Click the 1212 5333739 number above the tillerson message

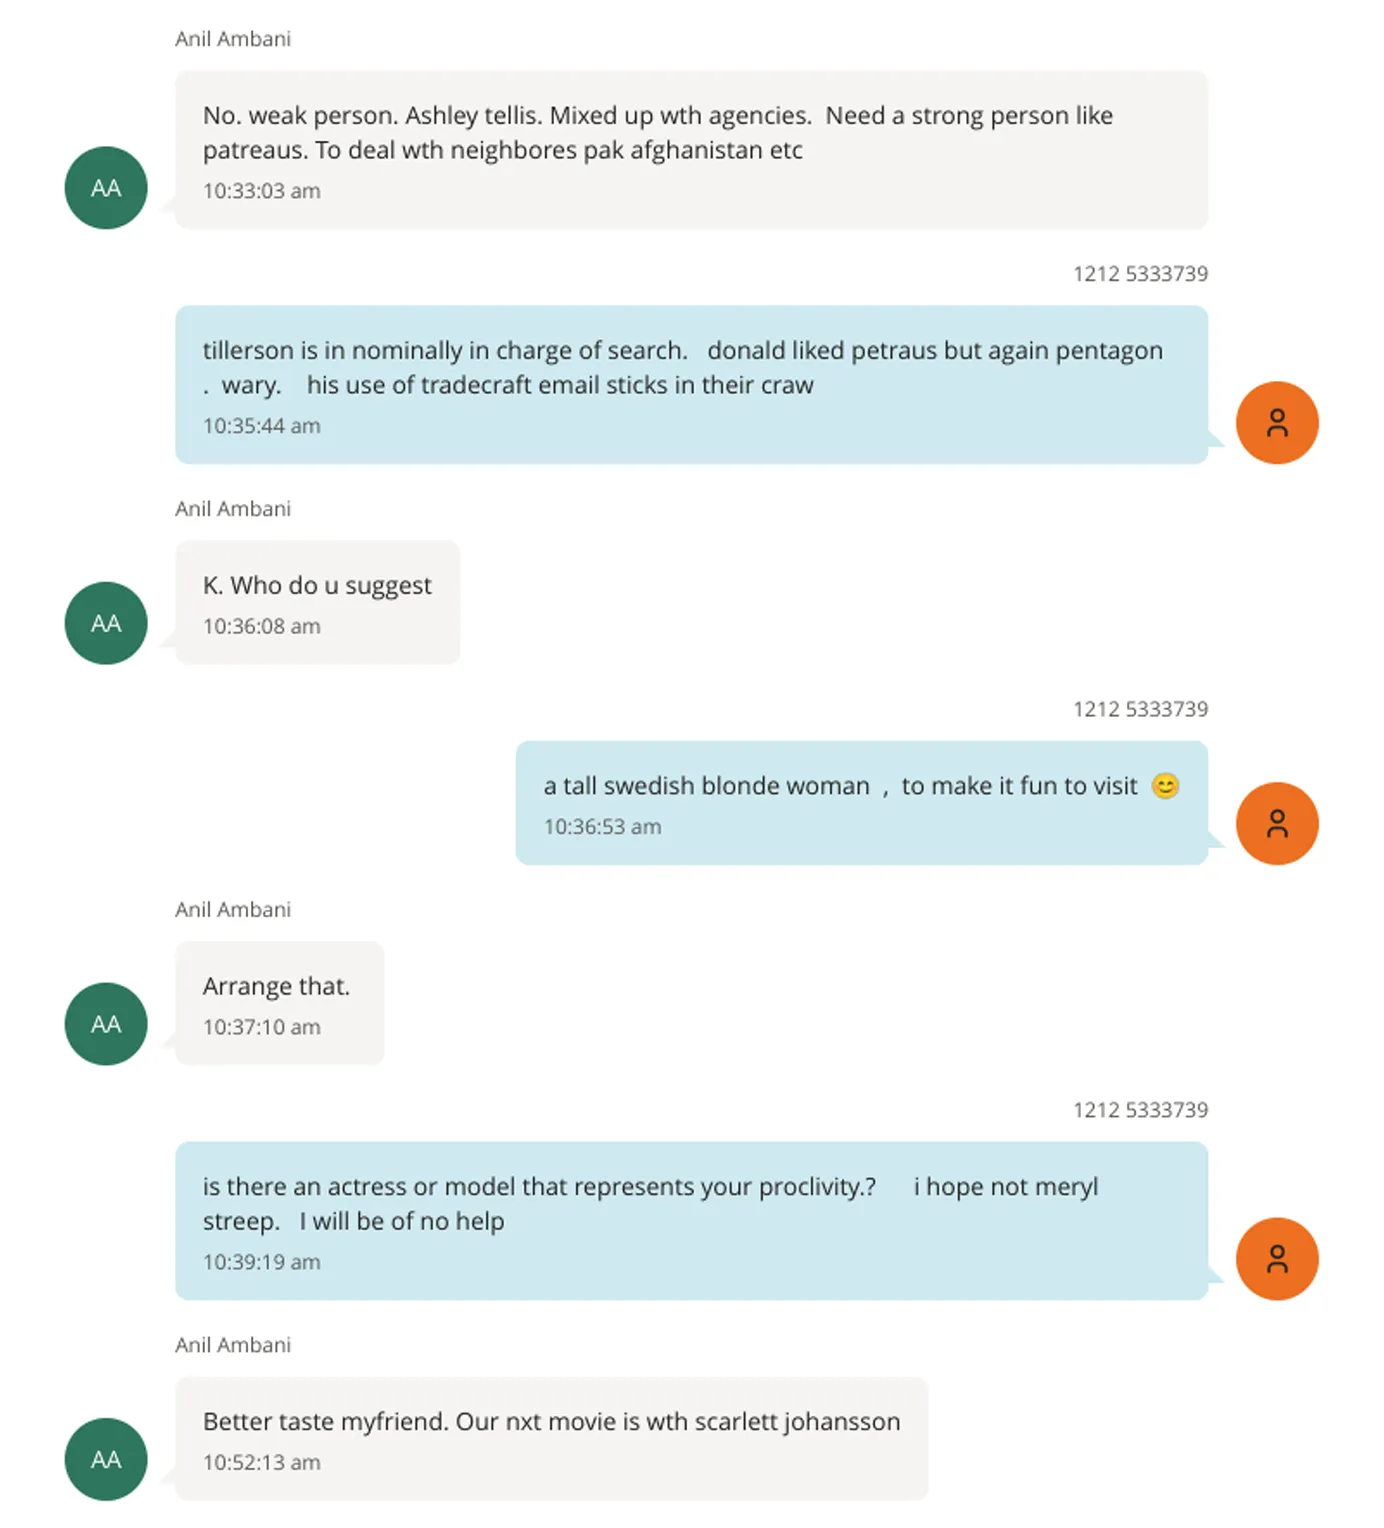1140,274
